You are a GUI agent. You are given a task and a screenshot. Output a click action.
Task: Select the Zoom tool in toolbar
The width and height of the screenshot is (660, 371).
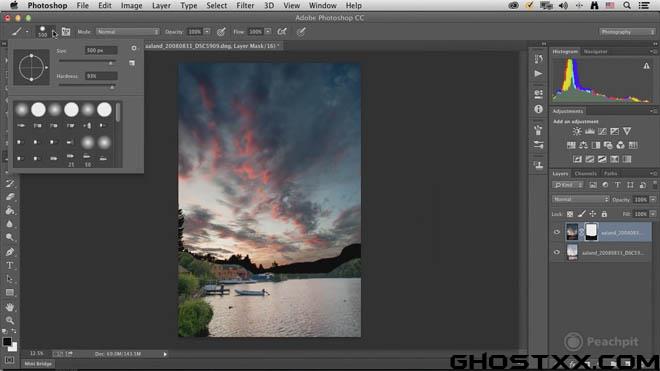click(x=10, y=320)
